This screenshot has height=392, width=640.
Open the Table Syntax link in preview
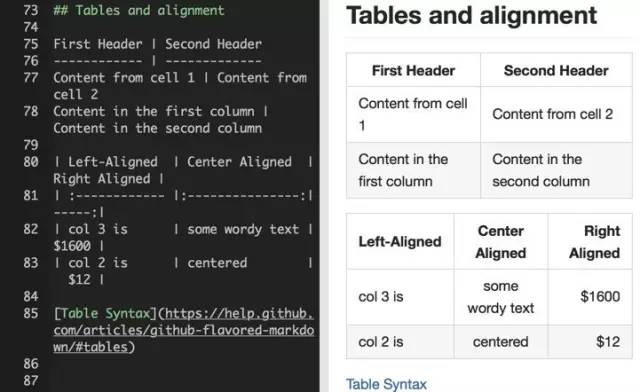click(x=386, y=384)
